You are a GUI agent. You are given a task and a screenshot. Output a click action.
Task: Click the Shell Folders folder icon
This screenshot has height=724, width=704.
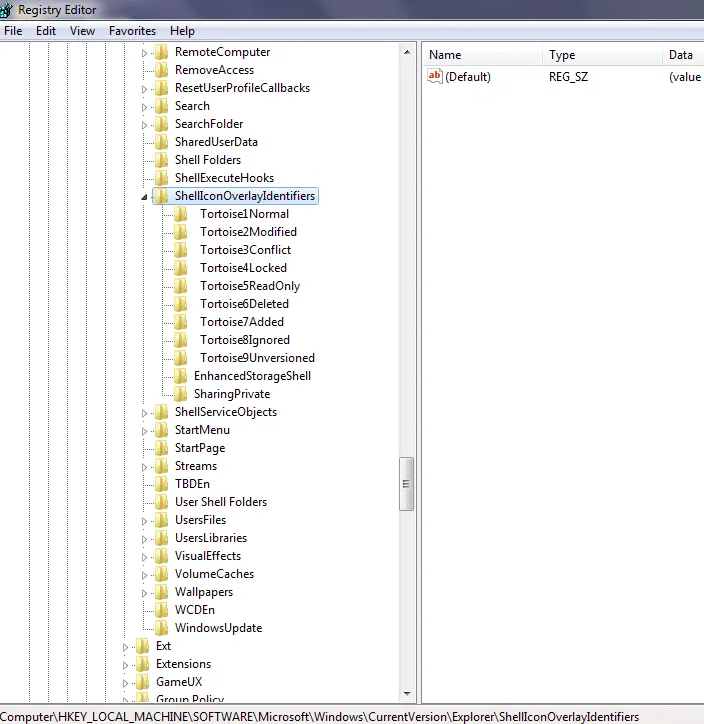pyautogui.click(x=161, y=160)
